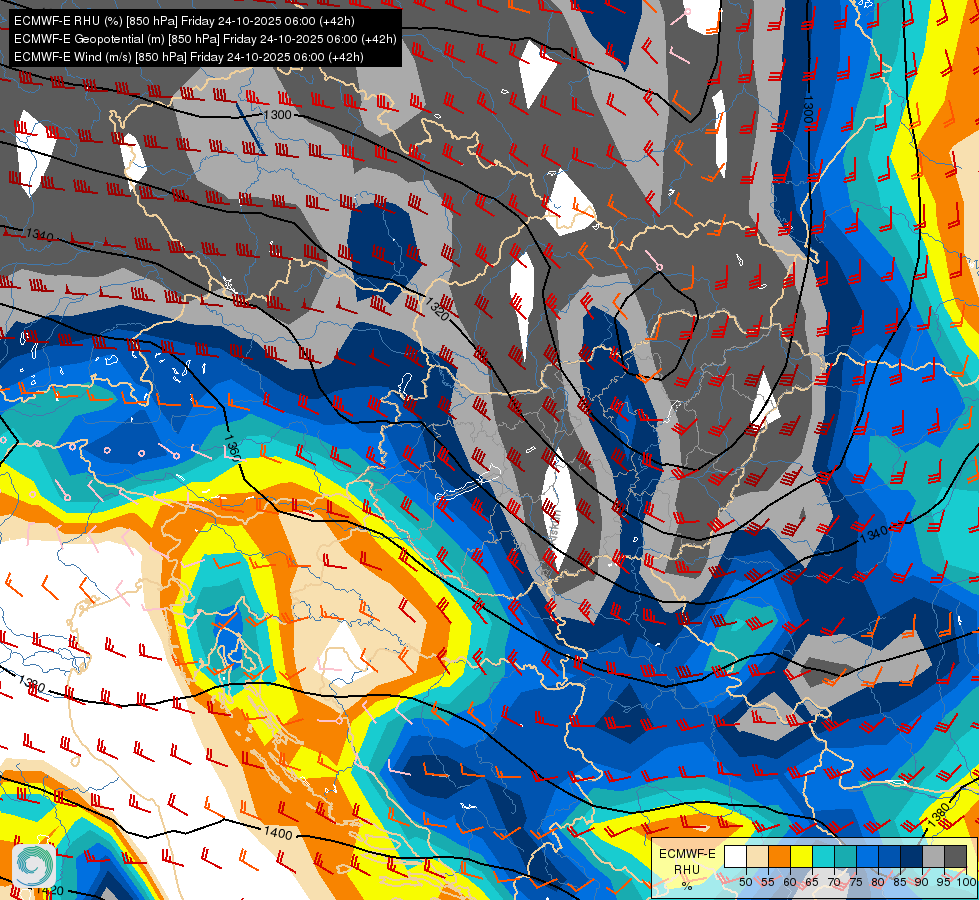Click the legend tick label '100'
Screen dimensions: 979x900
[x=967, y=882]
